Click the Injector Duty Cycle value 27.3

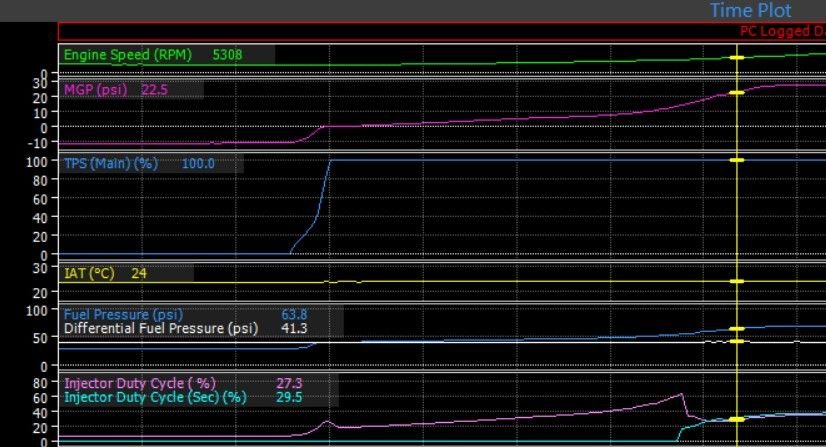(289, 383)
